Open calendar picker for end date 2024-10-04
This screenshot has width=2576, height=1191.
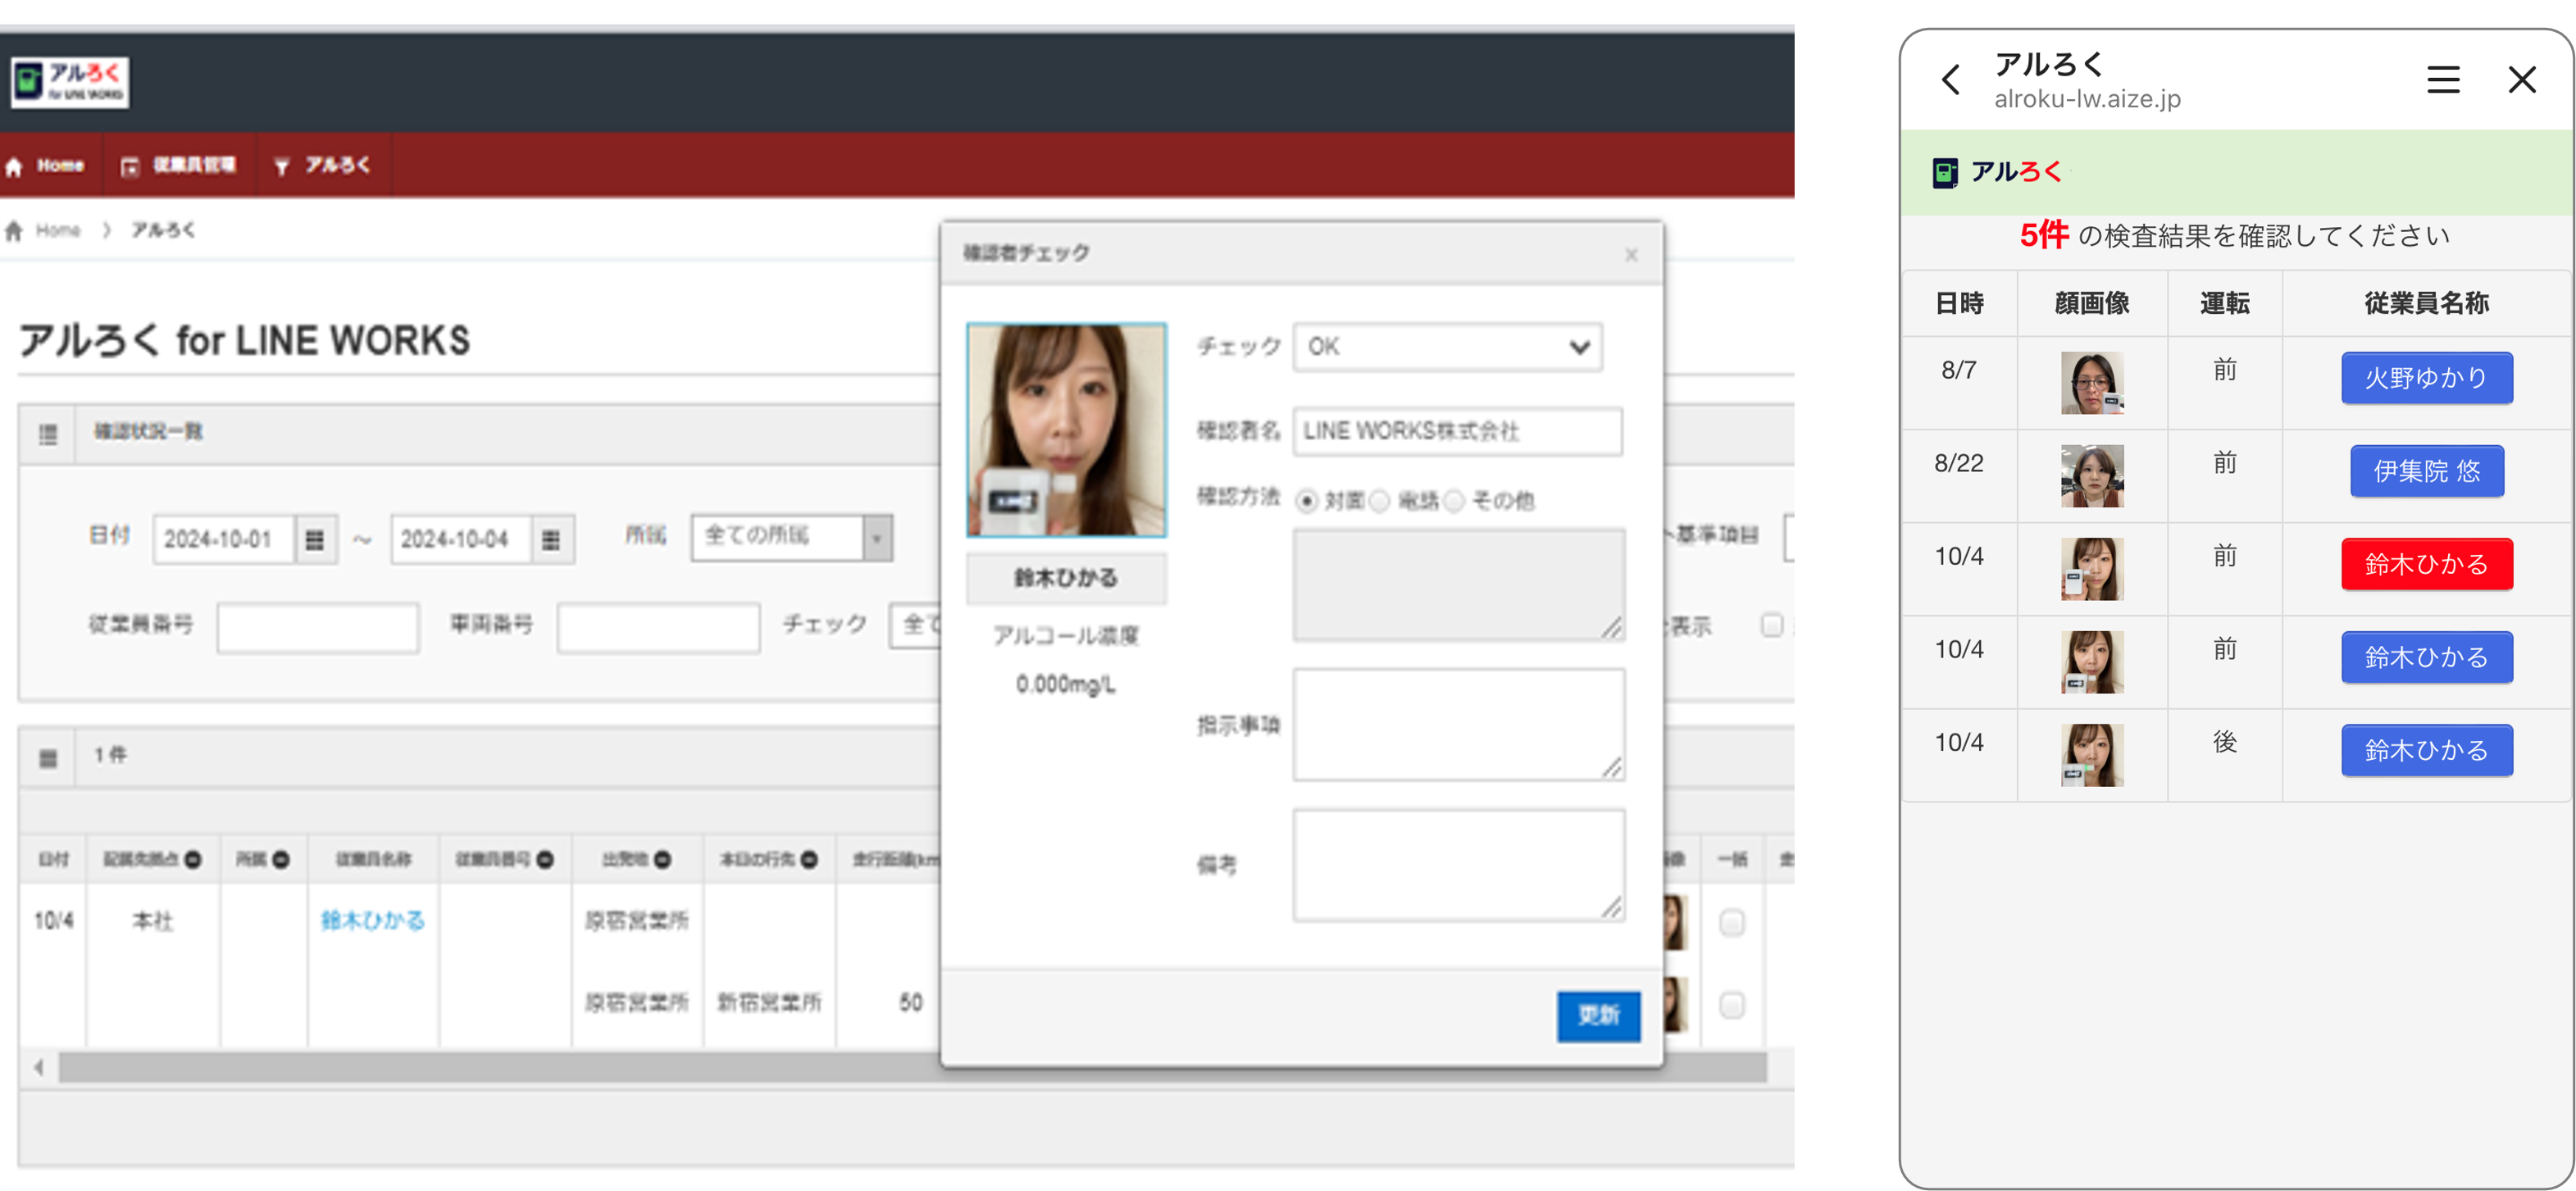pyautogui.click(x=551, y=540)
